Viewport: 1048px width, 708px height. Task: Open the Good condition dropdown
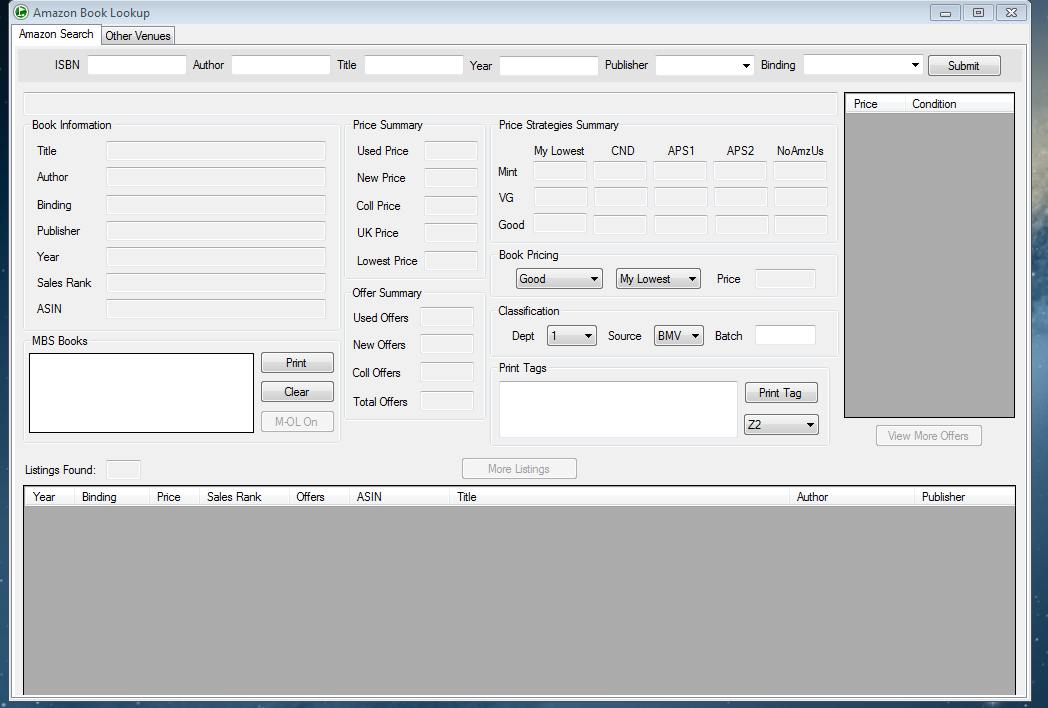tap(559, 279)
